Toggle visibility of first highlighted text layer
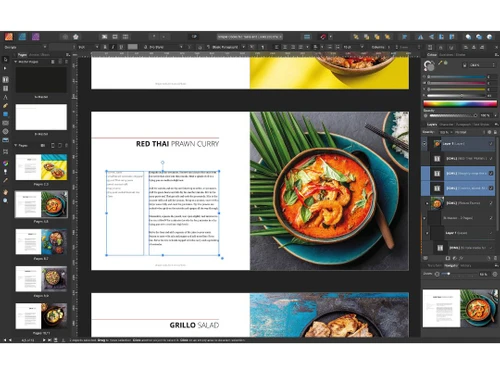Viewport: 500px width, 375px height. [x=491, y=173]
